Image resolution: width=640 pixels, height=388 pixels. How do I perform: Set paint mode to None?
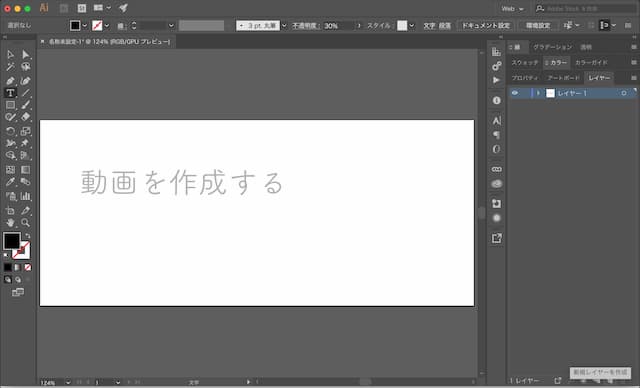[28, 268]
